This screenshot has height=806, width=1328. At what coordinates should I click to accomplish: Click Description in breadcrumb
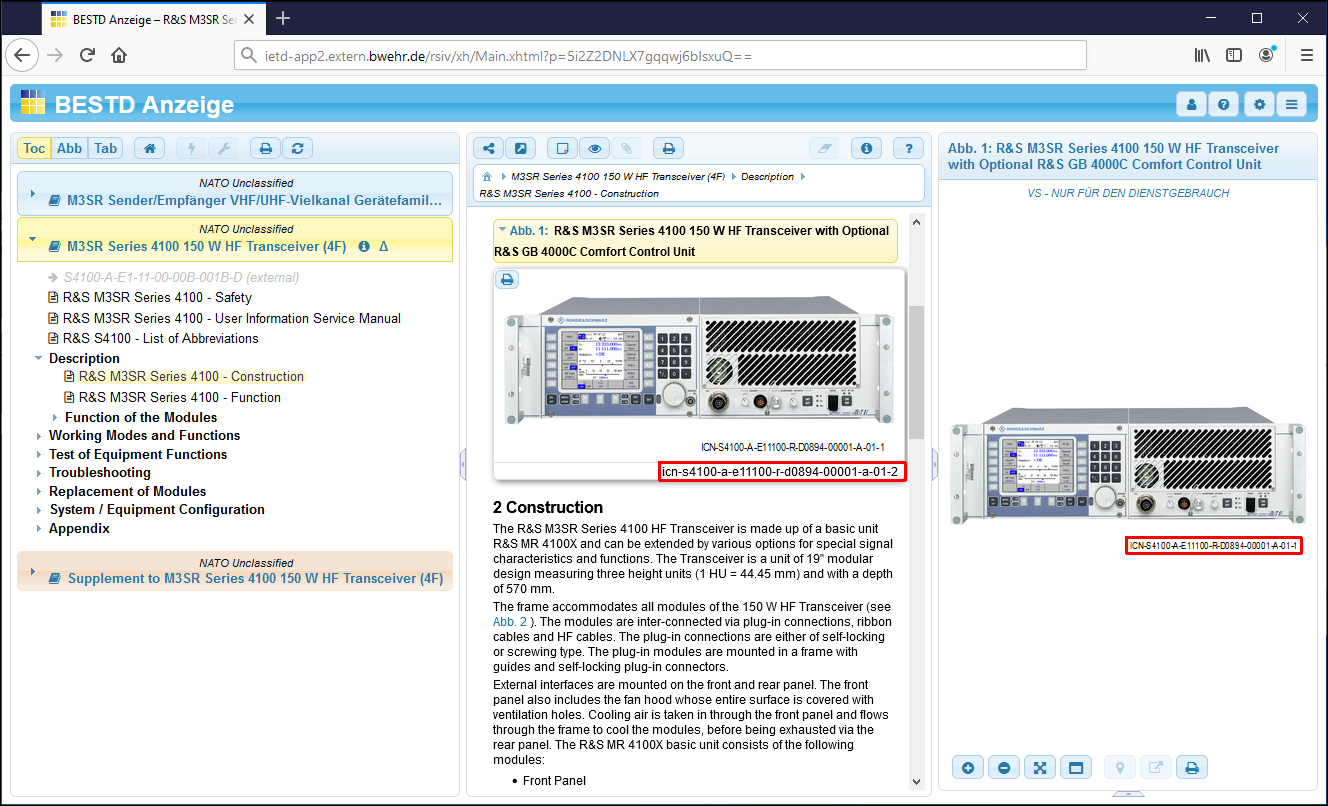[x=767, y=176]
